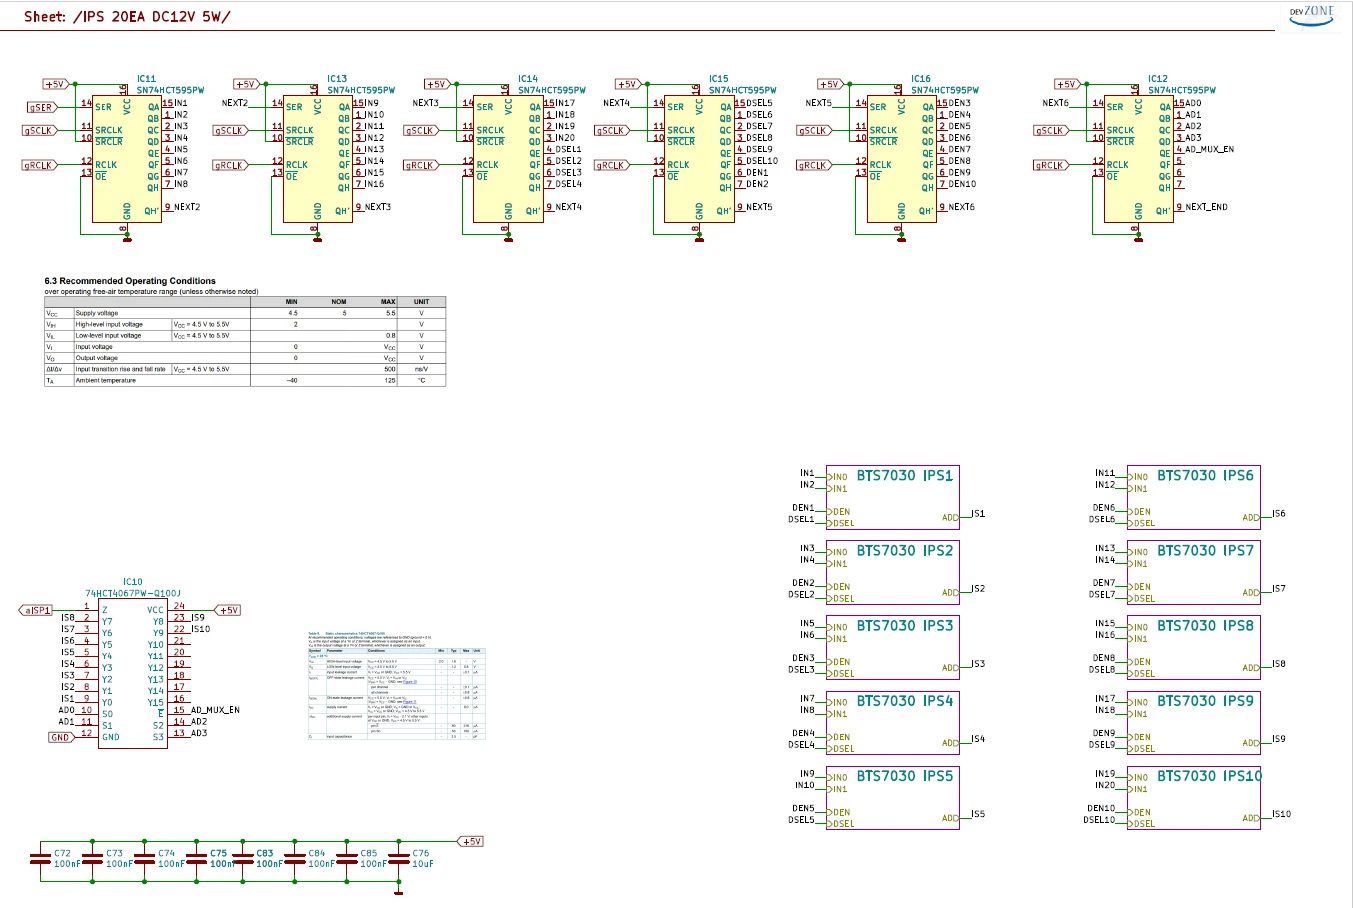Screen dimensions: 1353x908
Task: Click the '6.3 Recommended Operating Conditions' heading
Action: (x=130, y=281)
